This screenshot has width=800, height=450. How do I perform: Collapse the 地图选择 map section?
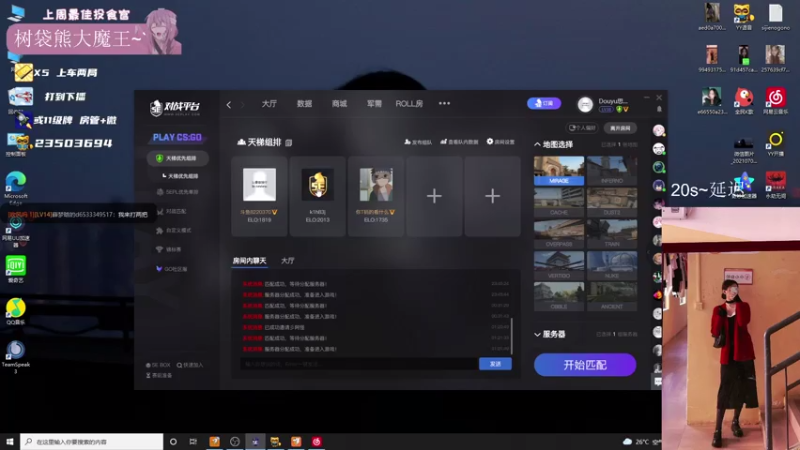(554, 145)
